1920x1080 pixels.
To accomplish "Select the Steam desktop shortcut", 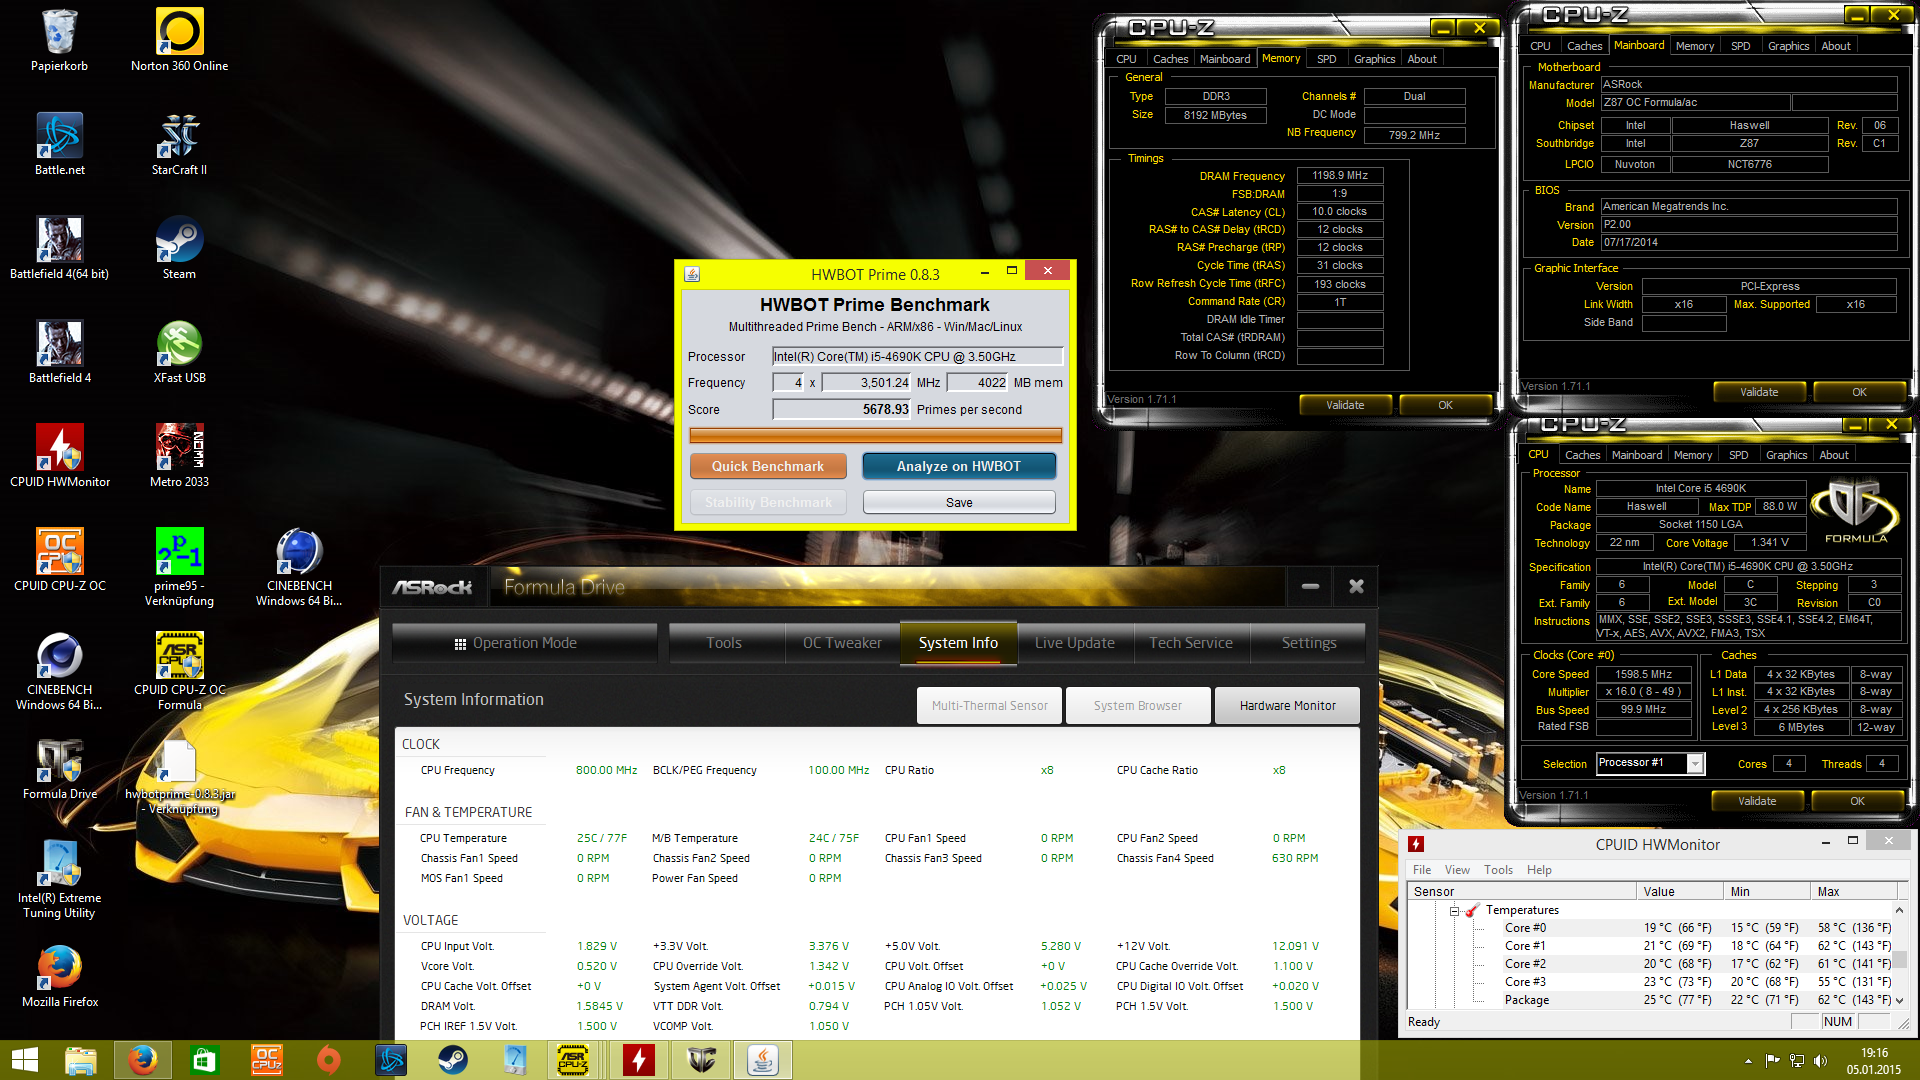I will tap(179, 248).
